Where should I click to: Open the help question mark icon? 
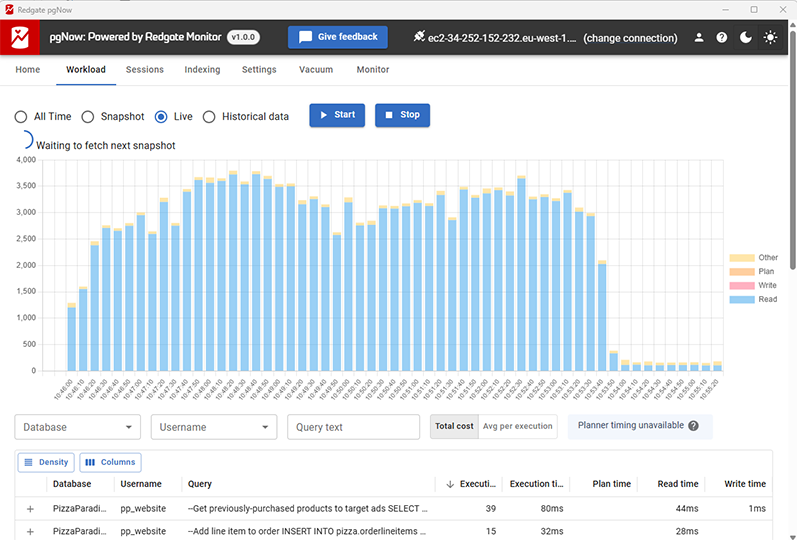(x=722, y=37)
